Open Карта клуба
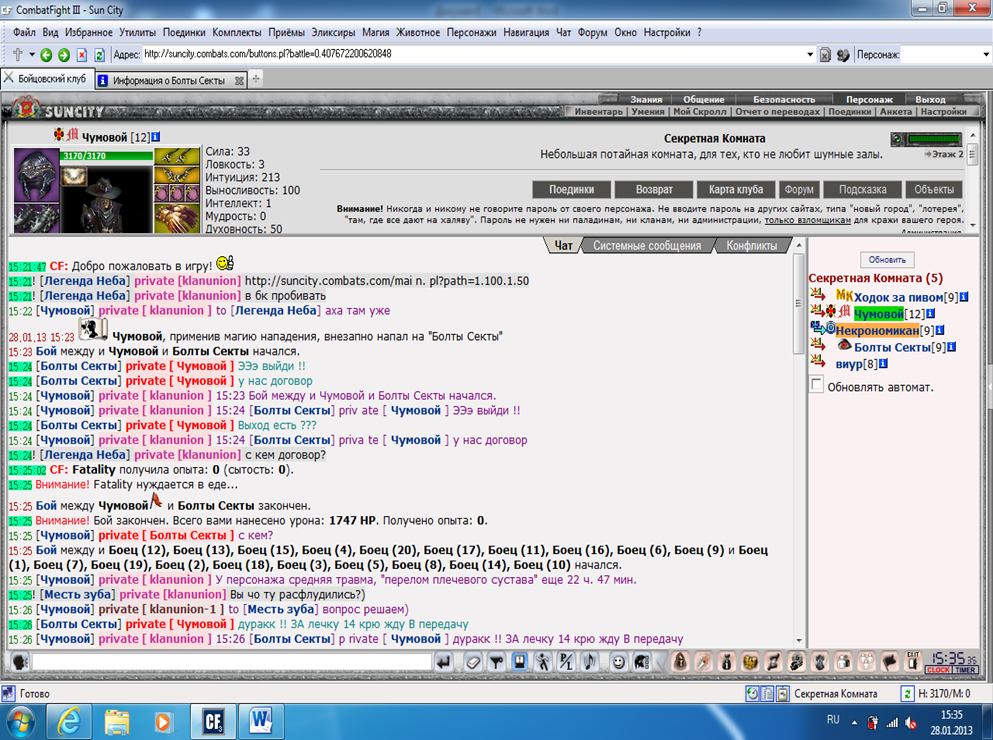The height and width of the screenshot is (740, 993). point(736,189)
